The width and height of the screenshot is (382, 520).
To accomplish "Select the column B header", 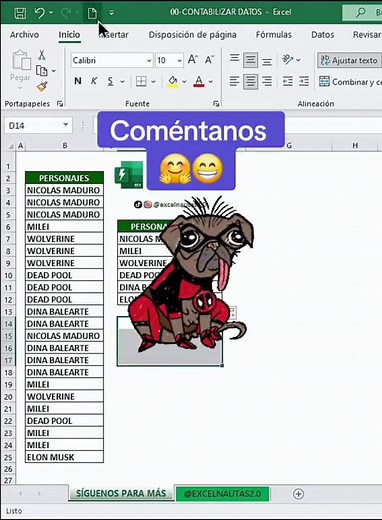I will [x=65, y=145].
